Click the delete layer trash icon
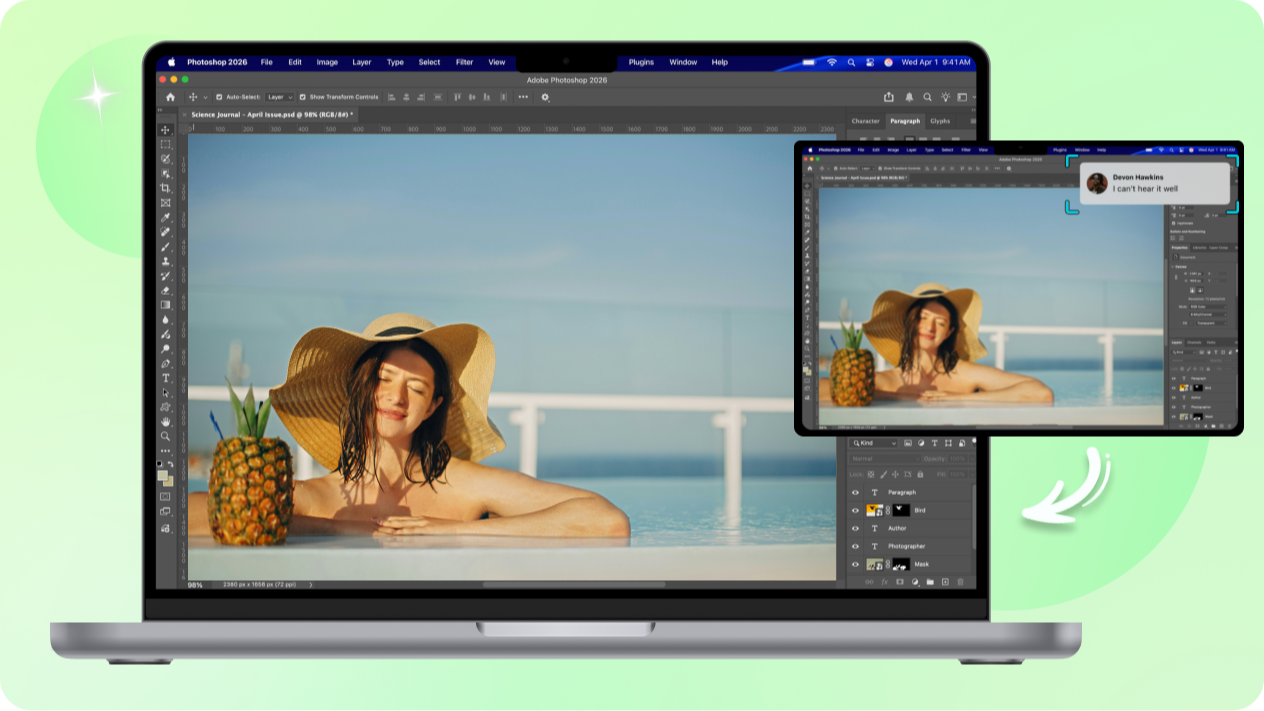 (960, 582)
